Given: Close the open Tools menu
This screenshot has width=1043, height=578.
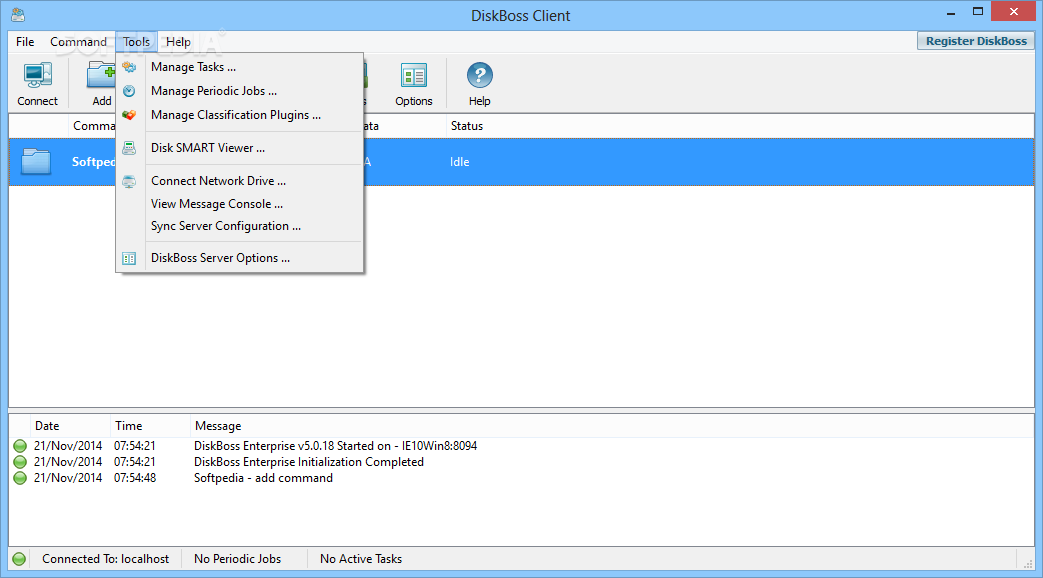Looking at the screenshot, I should pyautogui.click(x=136, y=42).
